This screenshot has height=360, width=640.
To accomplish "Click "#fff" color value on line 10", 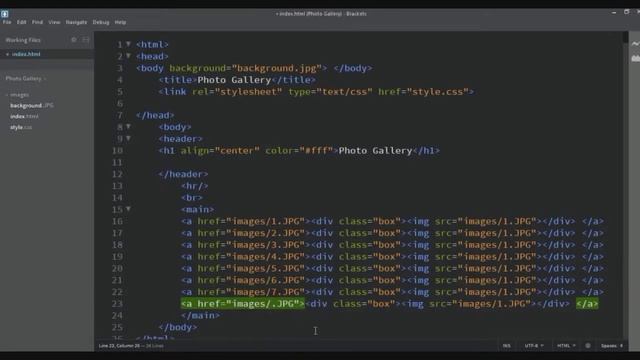I will pos(316,151).
